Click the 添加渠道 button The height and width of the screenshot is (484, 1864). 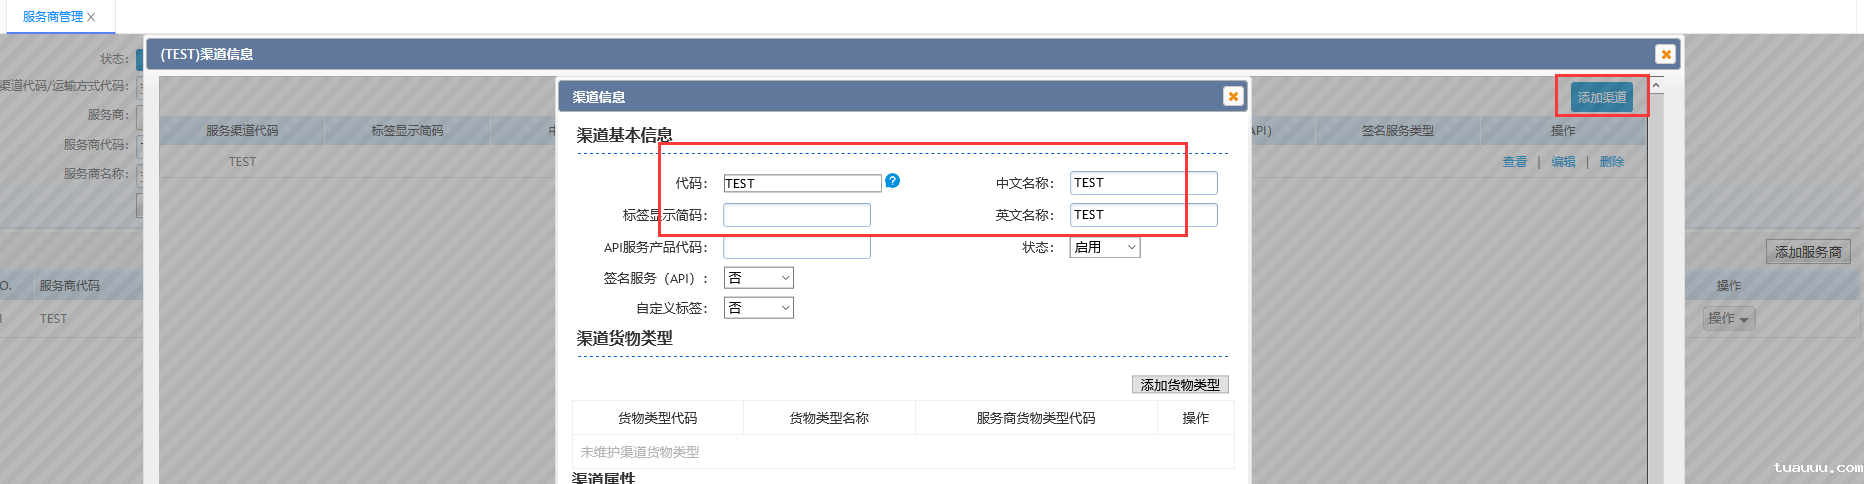click(1601, 97)
